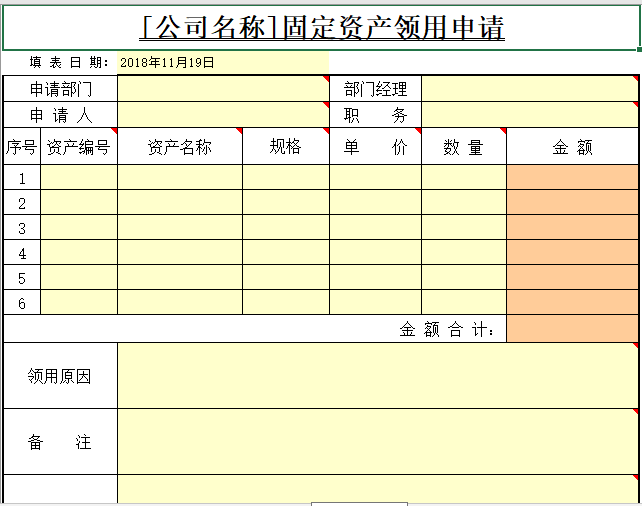The height and width of the screenshot is (506, 642).
Task: Click the large 领用原因 text area
Action: (x=377, y=376)
